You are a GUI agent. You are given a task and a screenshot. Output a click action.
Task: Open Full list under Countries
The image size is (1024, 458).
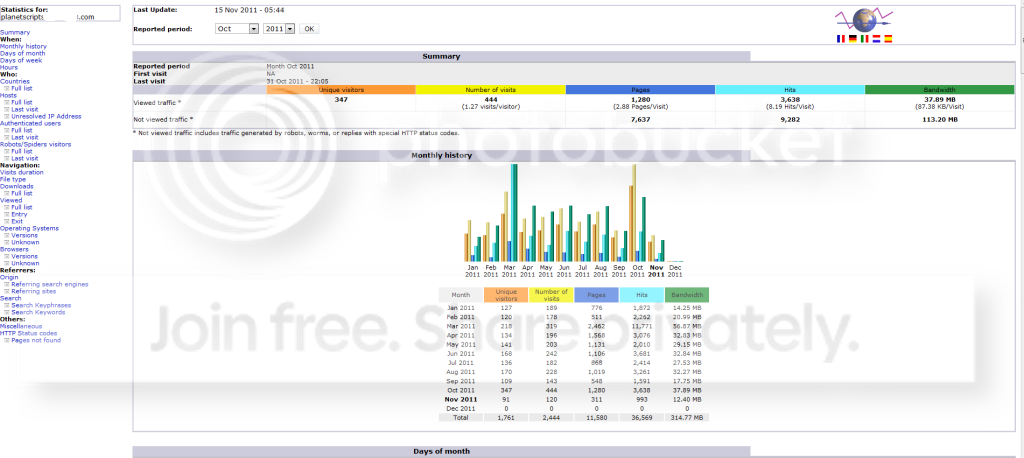(x=22, y=88)
